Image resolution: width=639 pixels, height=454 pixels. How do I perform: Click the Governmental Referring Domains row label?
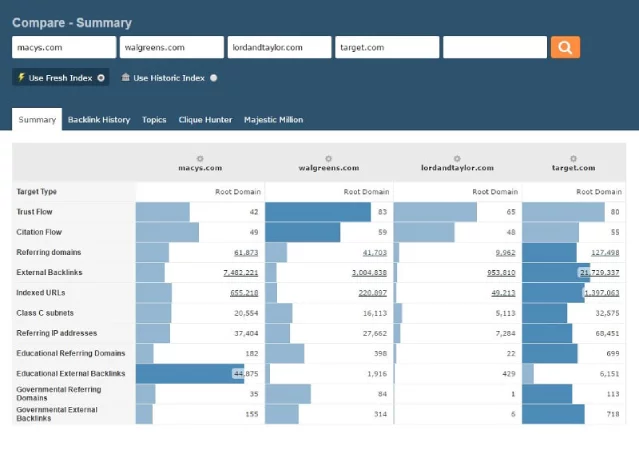click(59, 394)
